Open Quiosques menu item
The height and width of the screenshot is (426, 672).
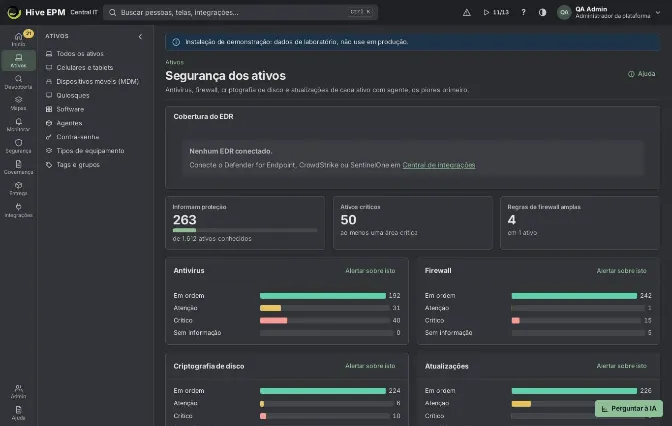click(95, 95)
